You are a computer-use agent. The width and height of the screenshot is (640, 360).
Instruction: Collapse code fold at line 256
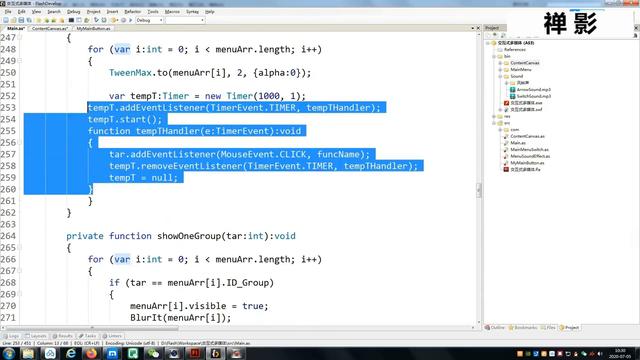point(20,142)
